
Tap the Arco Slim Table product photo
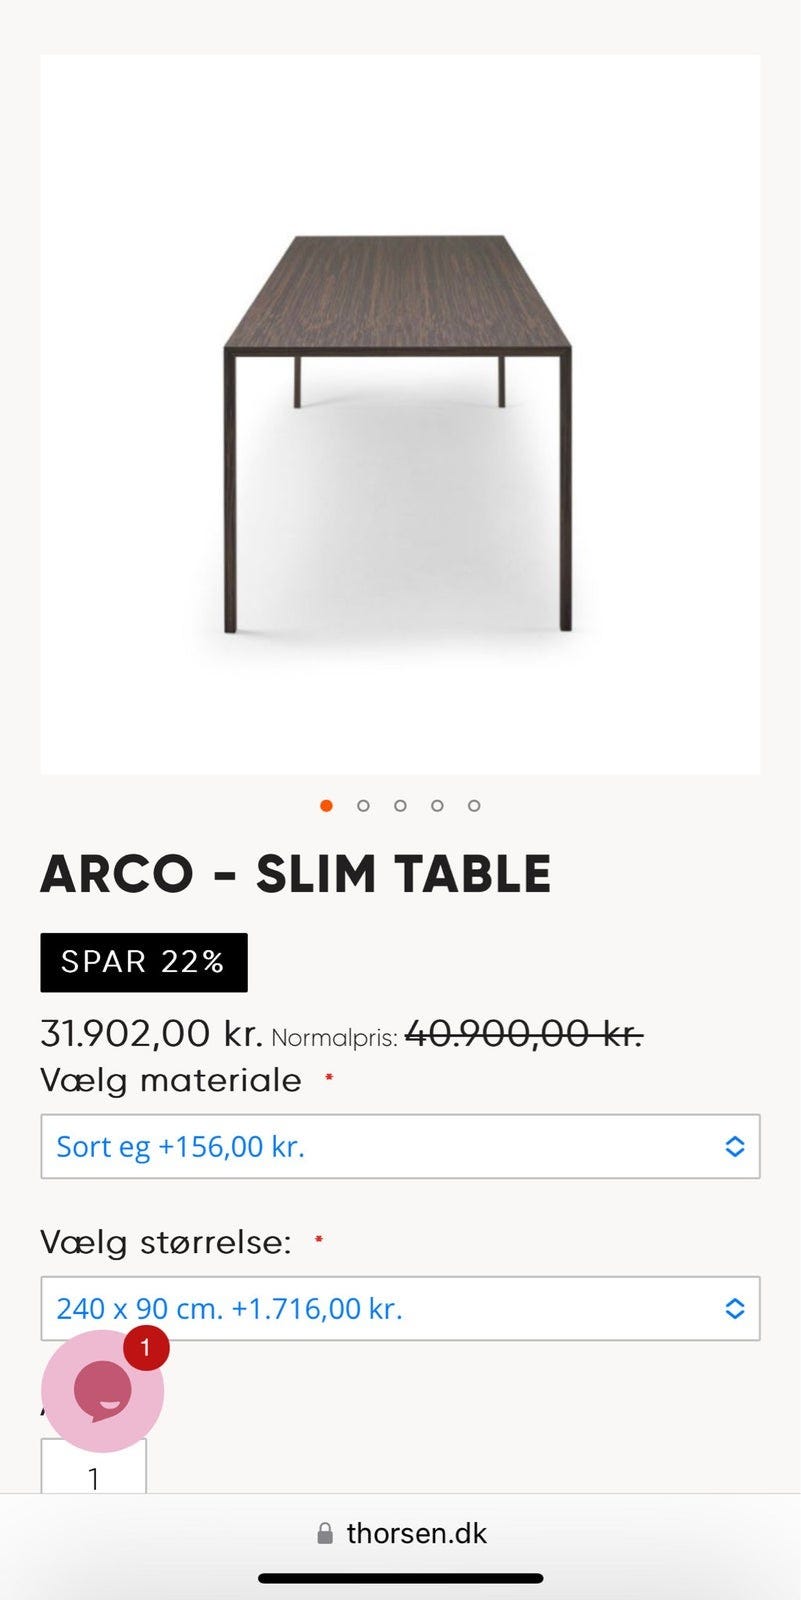[x=400, y=414]
